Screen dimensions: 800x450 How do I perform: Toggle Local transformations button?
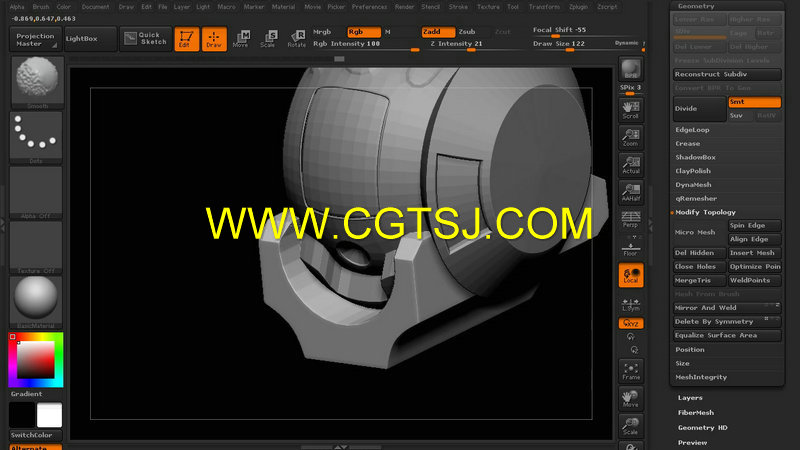(x=631, y=275)
